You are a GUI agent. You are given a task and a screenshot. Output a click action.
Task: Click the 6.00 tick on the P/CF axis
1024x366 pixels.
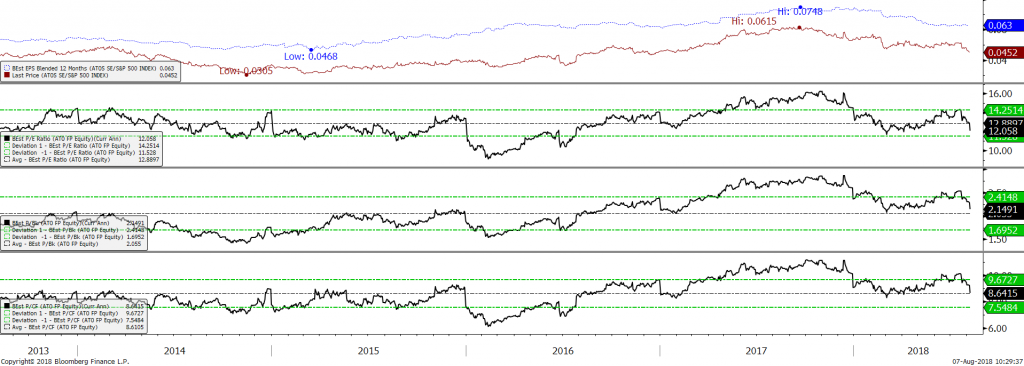coord(998,328)
